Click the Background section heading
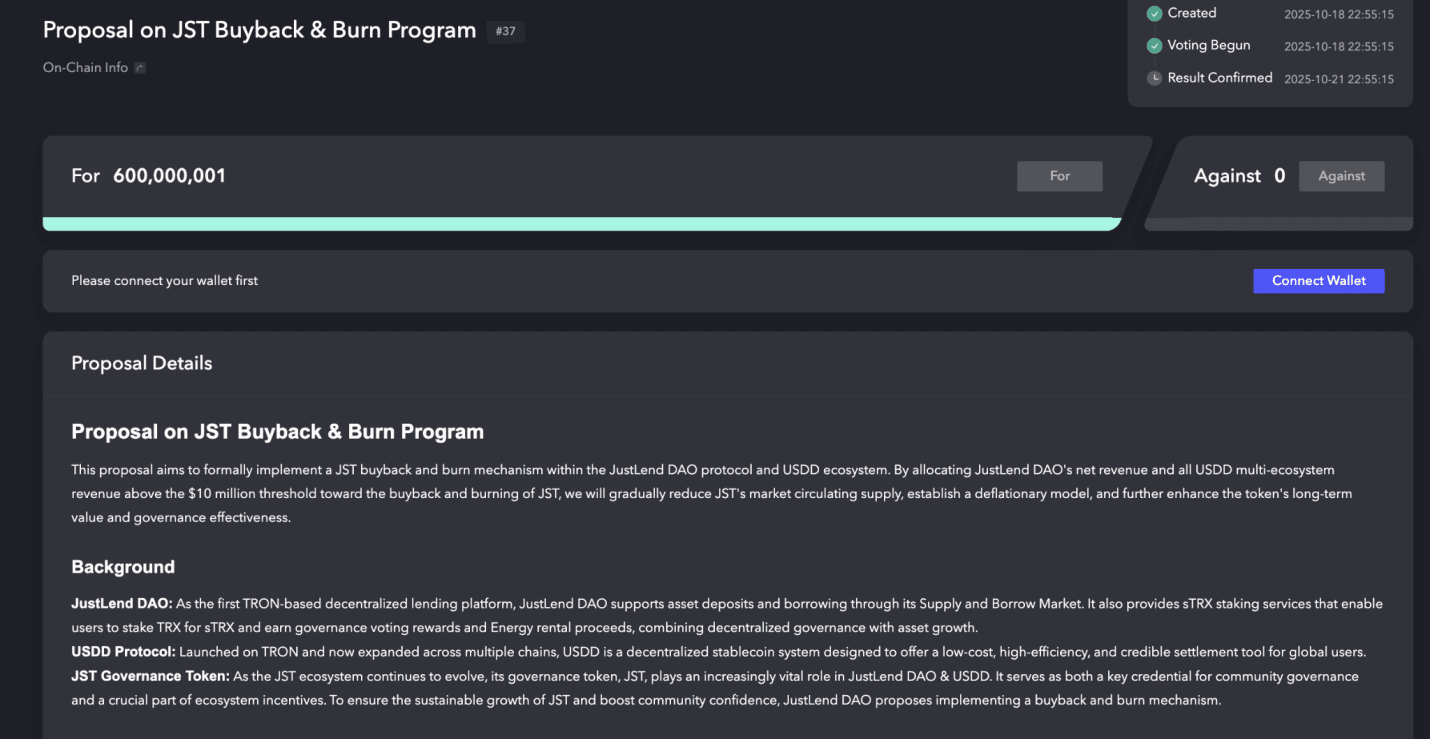This screenshot has height=739, width=1430. [123, 567]
